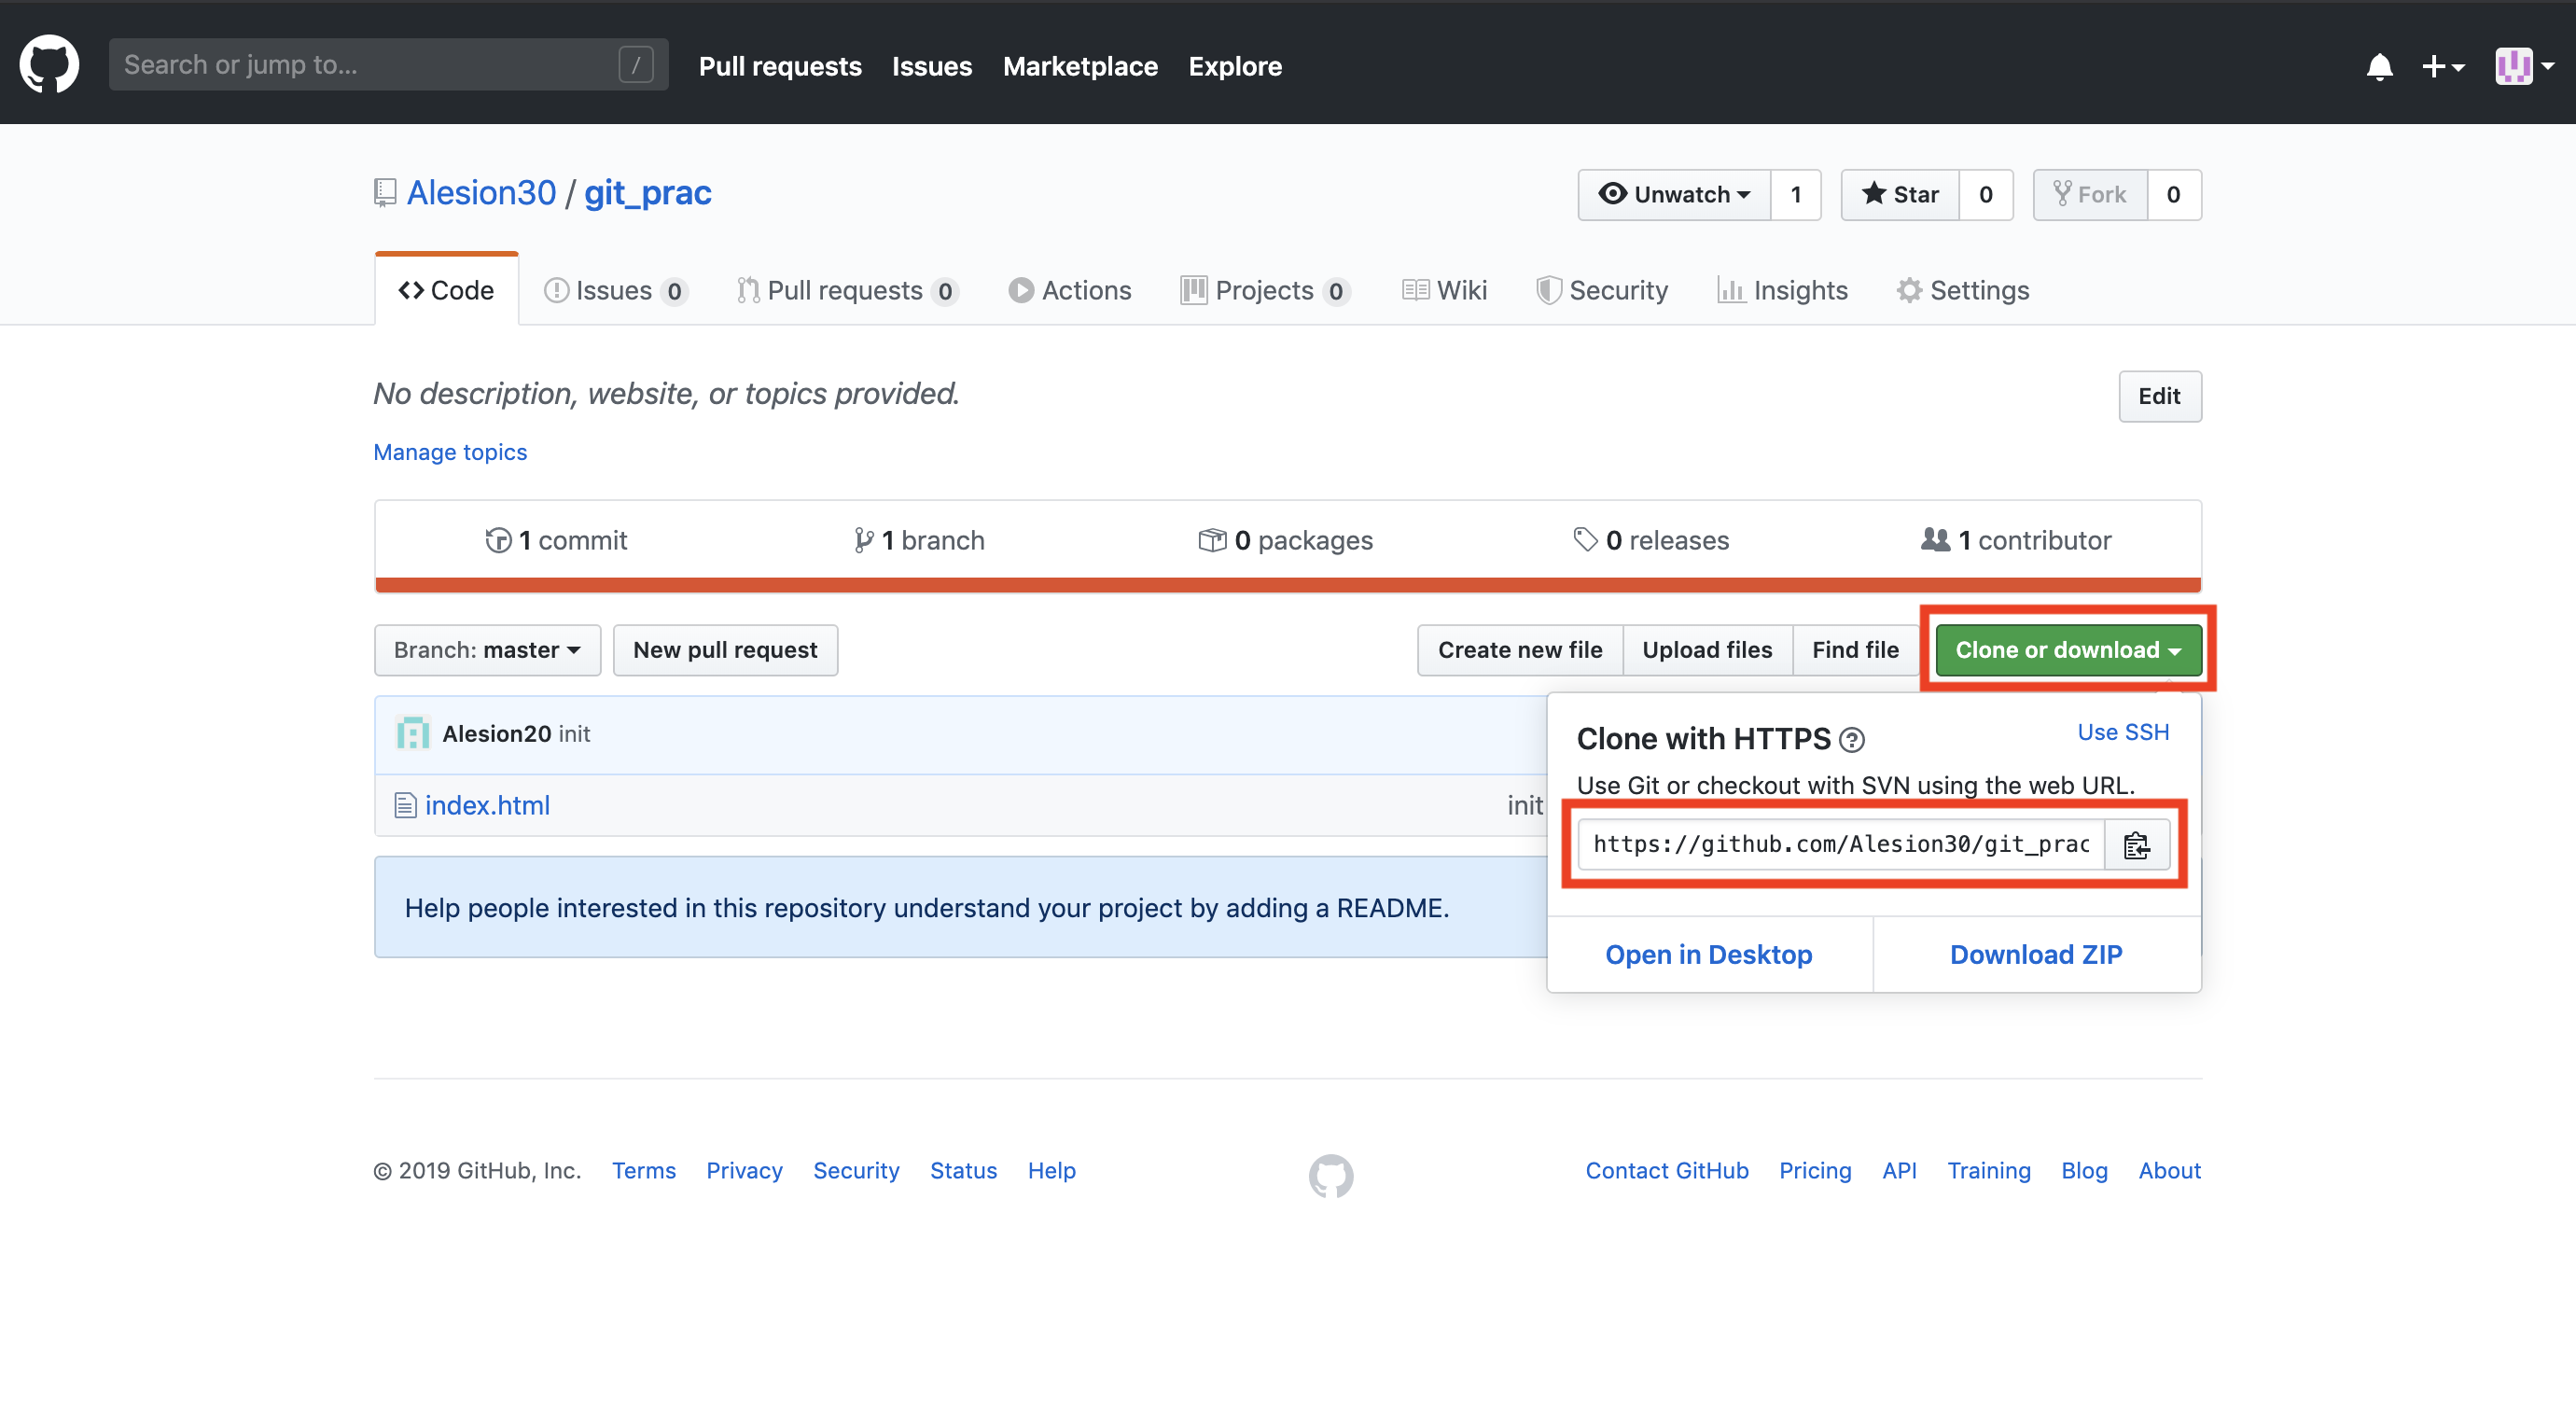
Task: Open Upload files
Action: tap(1707, 650)
